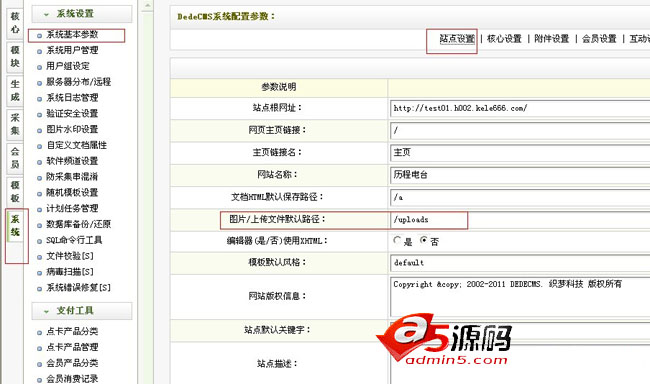650x384 pixels.
Task: Switch to 系统 vertical tab
Action: 15,226
